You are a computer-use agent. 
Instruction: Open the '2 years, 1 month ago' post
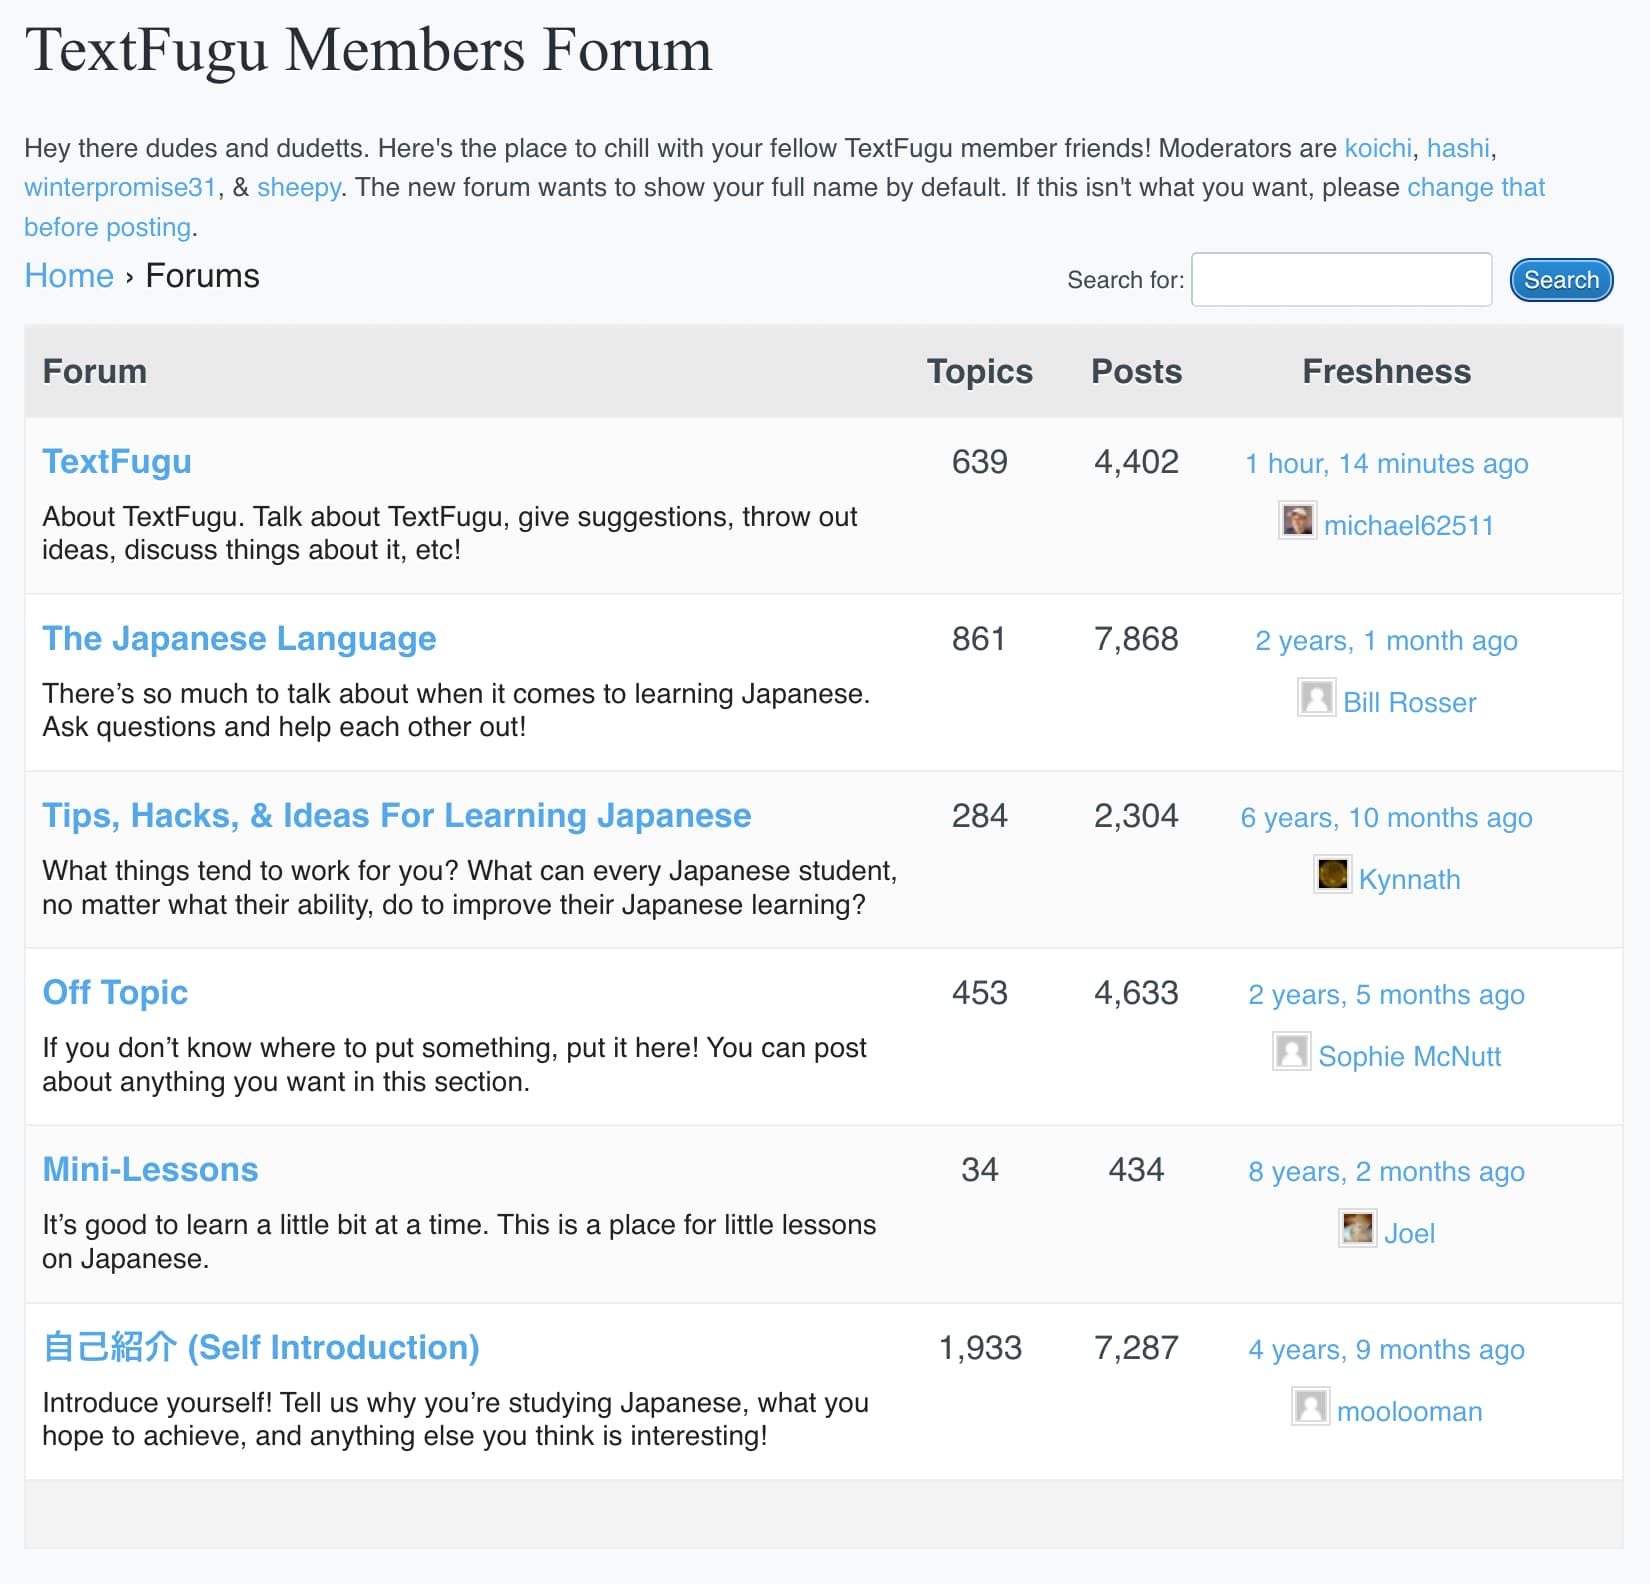1386,641
